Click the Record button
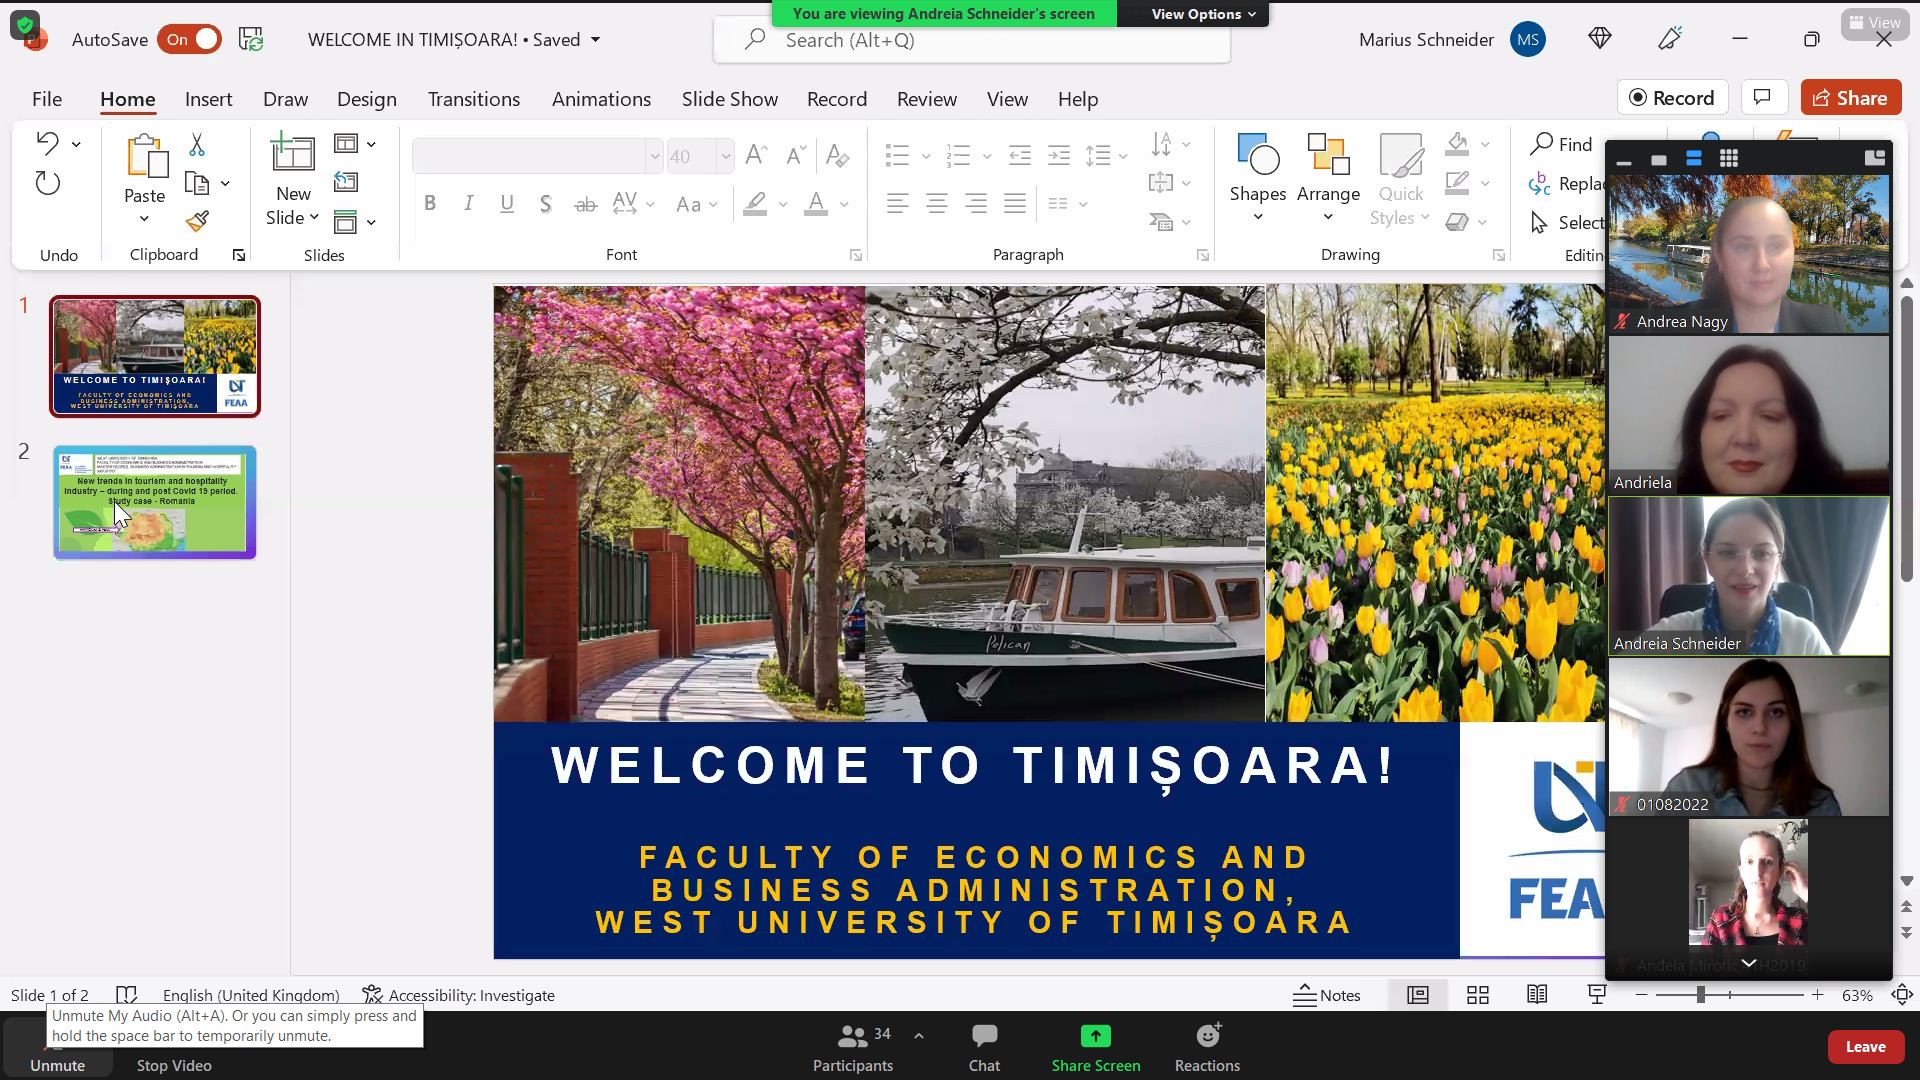 coord(1672,97)
